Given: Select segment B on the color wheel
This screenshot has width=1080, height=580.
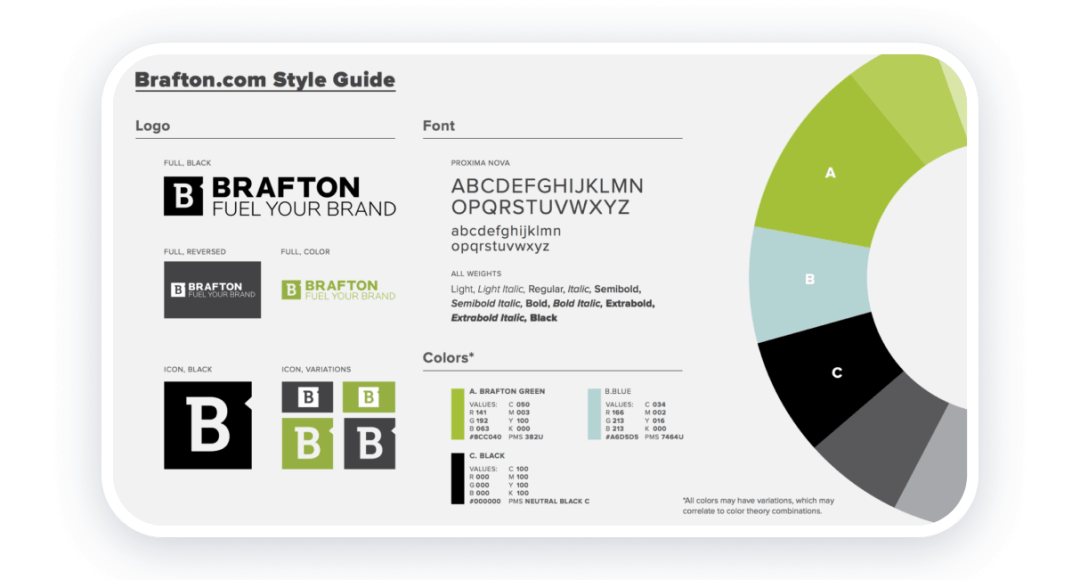Looking at the screenshot, I should tap(810, 277).
